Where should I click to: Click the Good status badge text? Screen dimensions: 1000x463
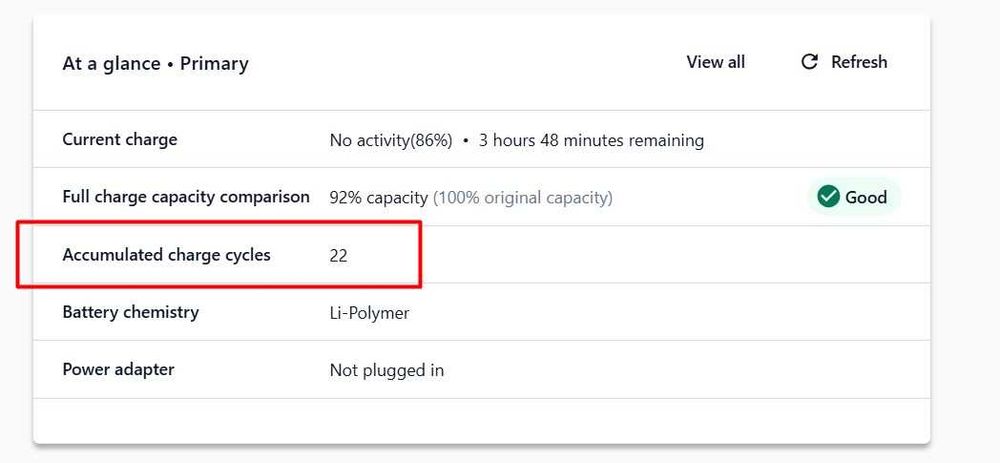866,198
